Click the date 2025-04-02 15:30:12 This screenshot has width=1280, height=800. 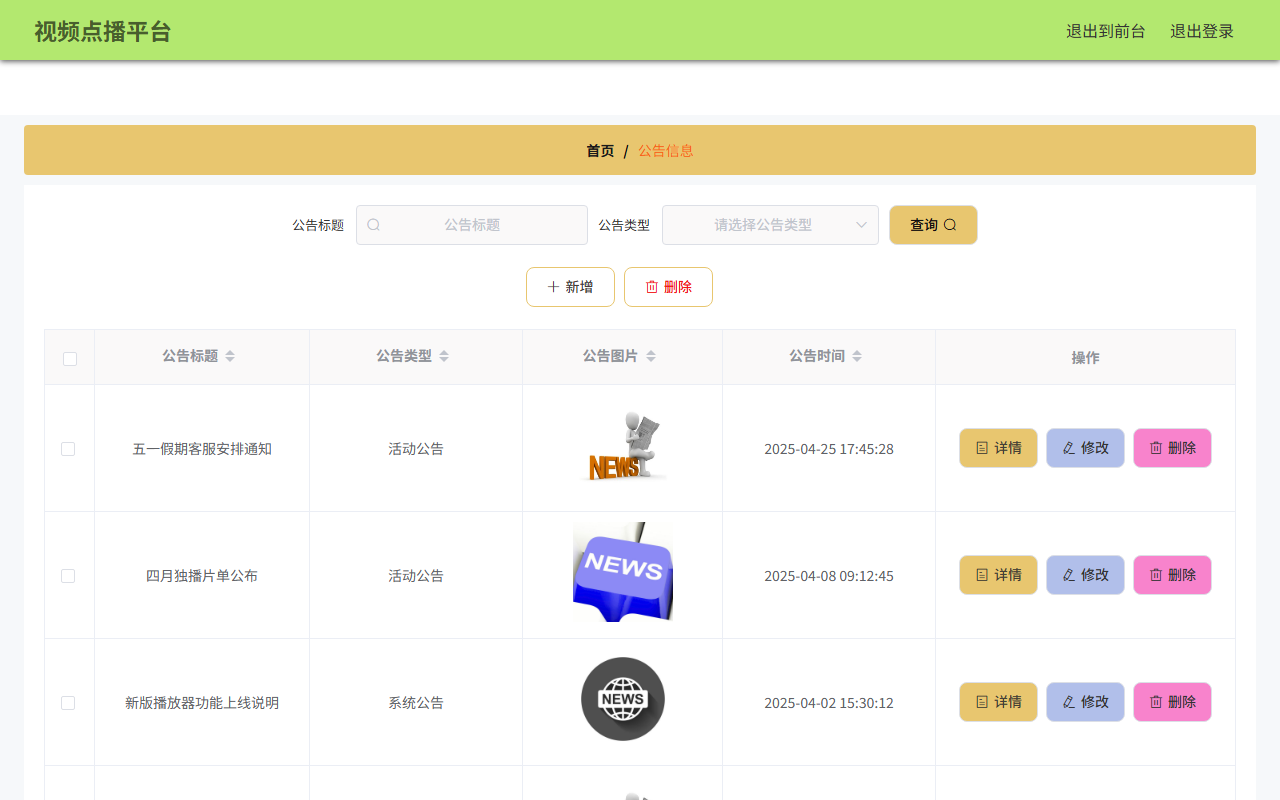tap(829, 703)
